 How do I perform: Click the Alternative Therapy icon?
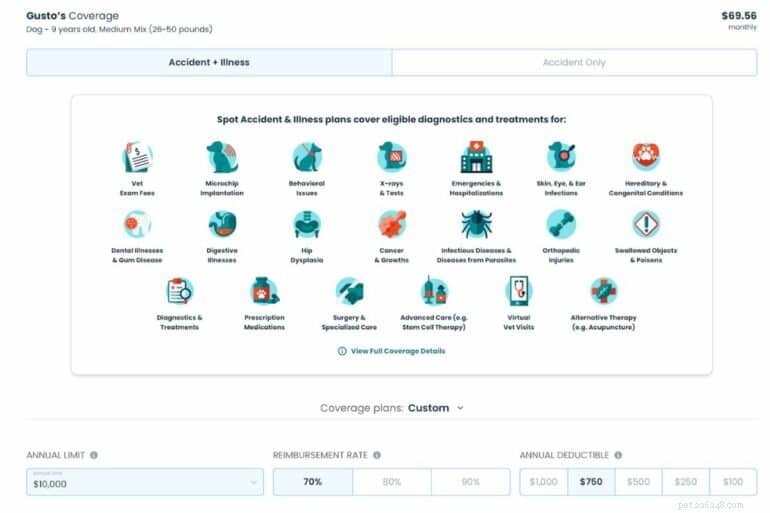604,291
